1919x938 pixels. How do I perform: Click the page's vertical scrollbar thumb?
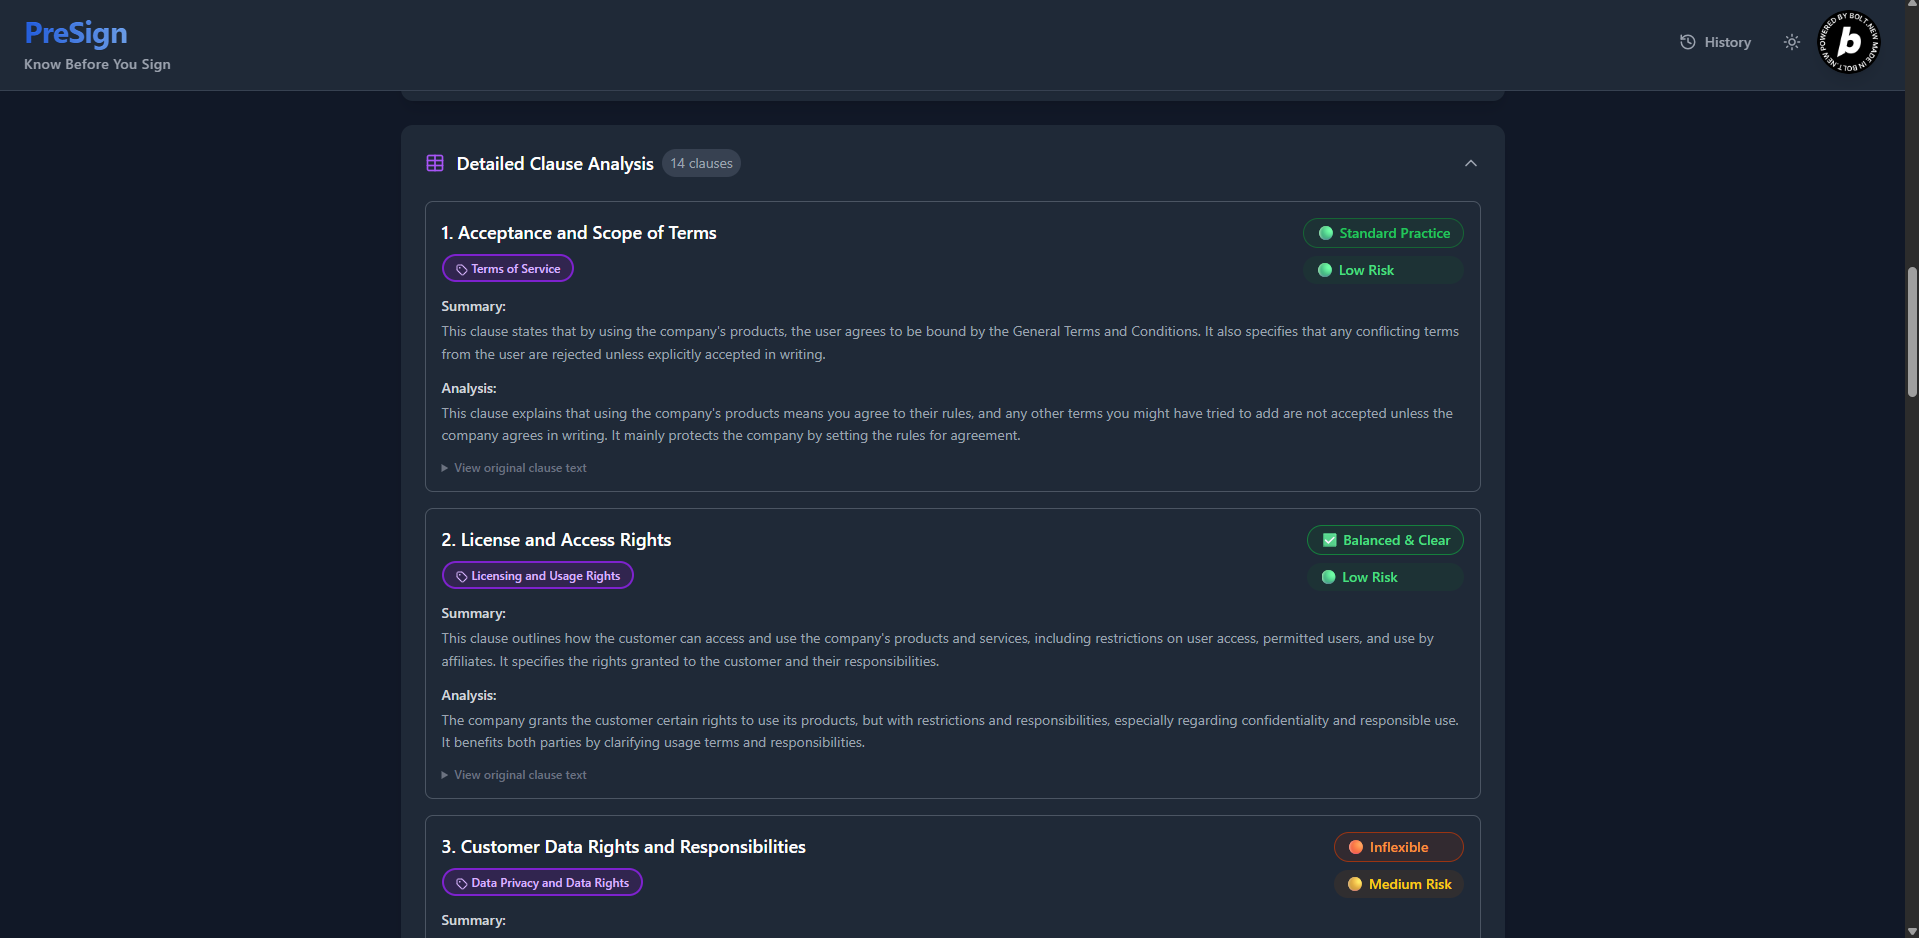1912,332
